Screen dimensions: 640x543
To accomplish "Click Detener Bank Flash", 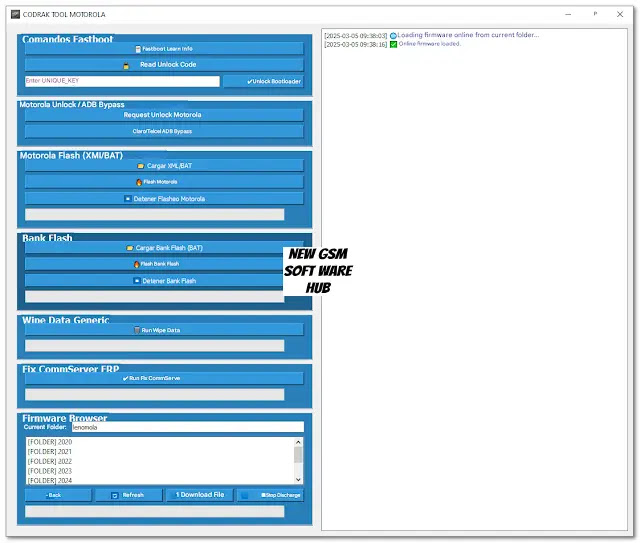I will pyautogui.click(x=154, y=281).
